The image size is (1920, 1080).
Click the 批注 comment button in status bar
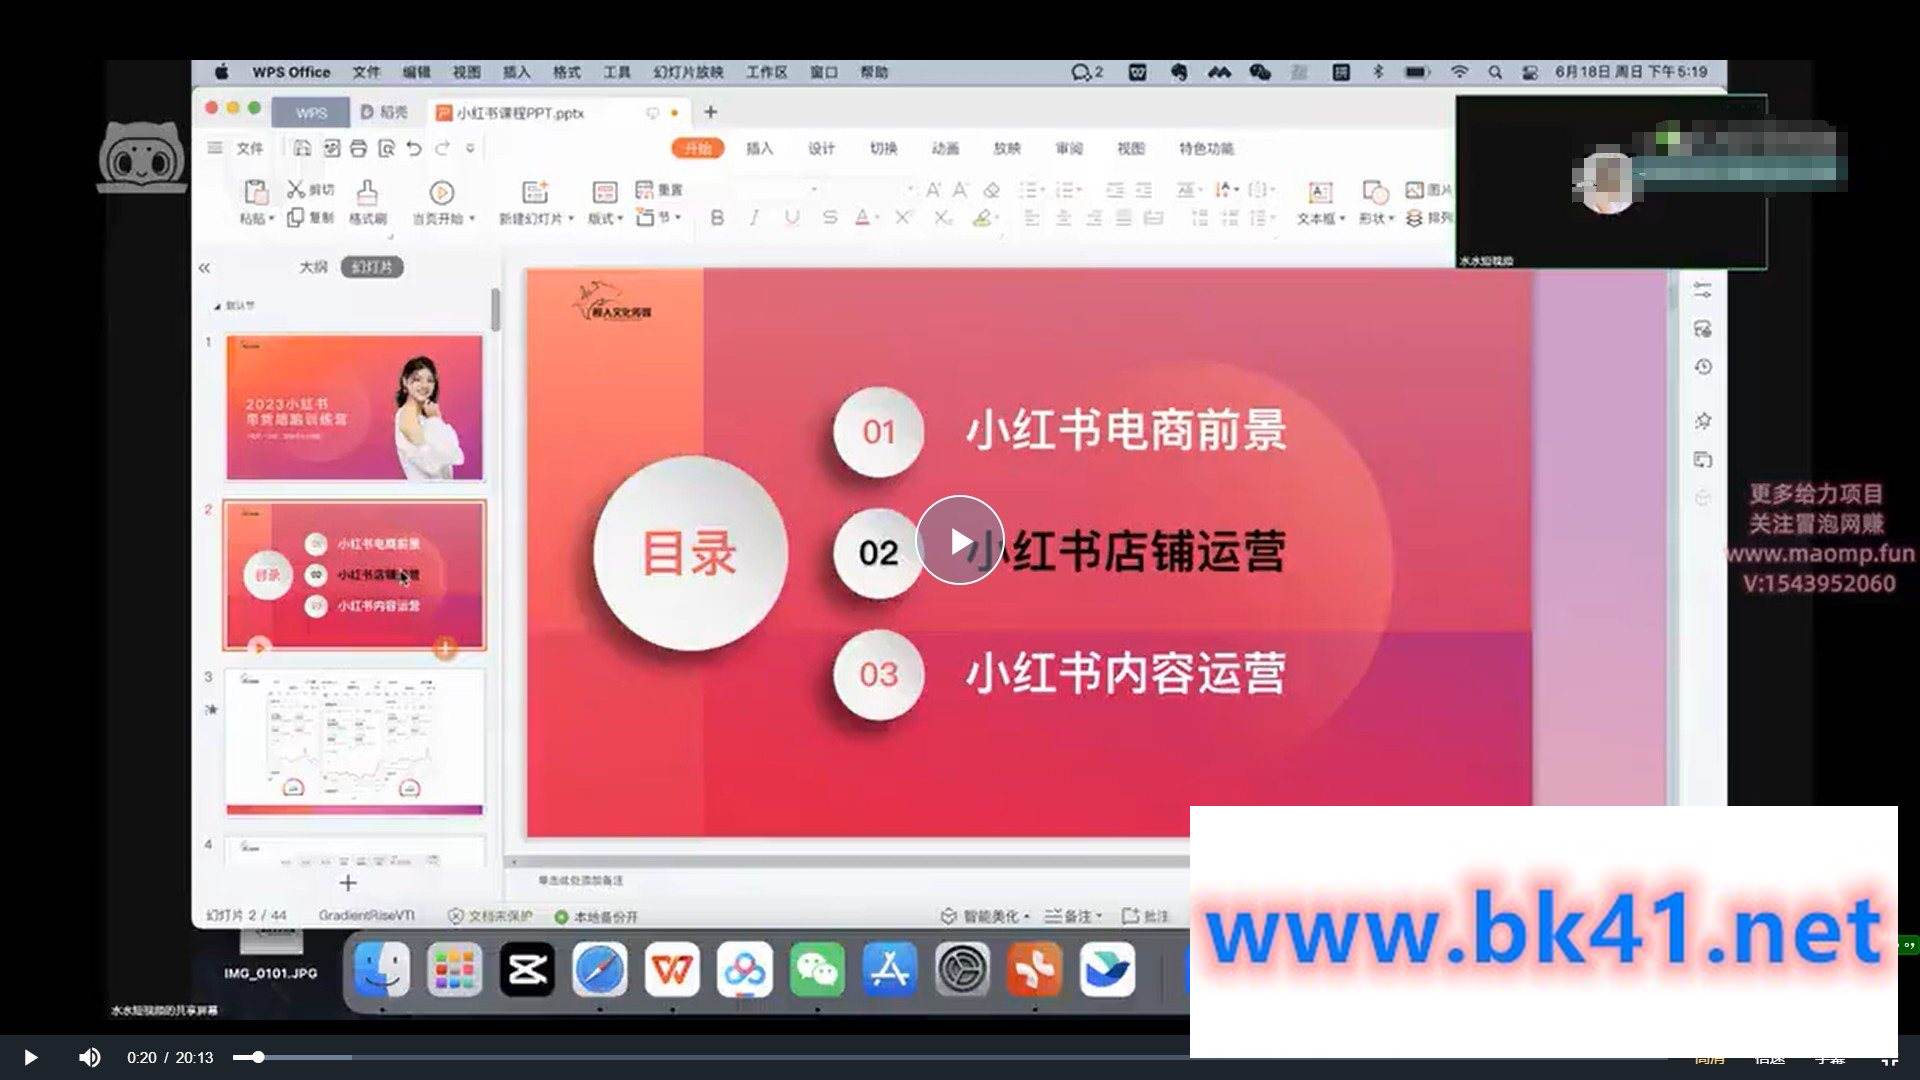pyautogui.click(x=1145, y=916)
